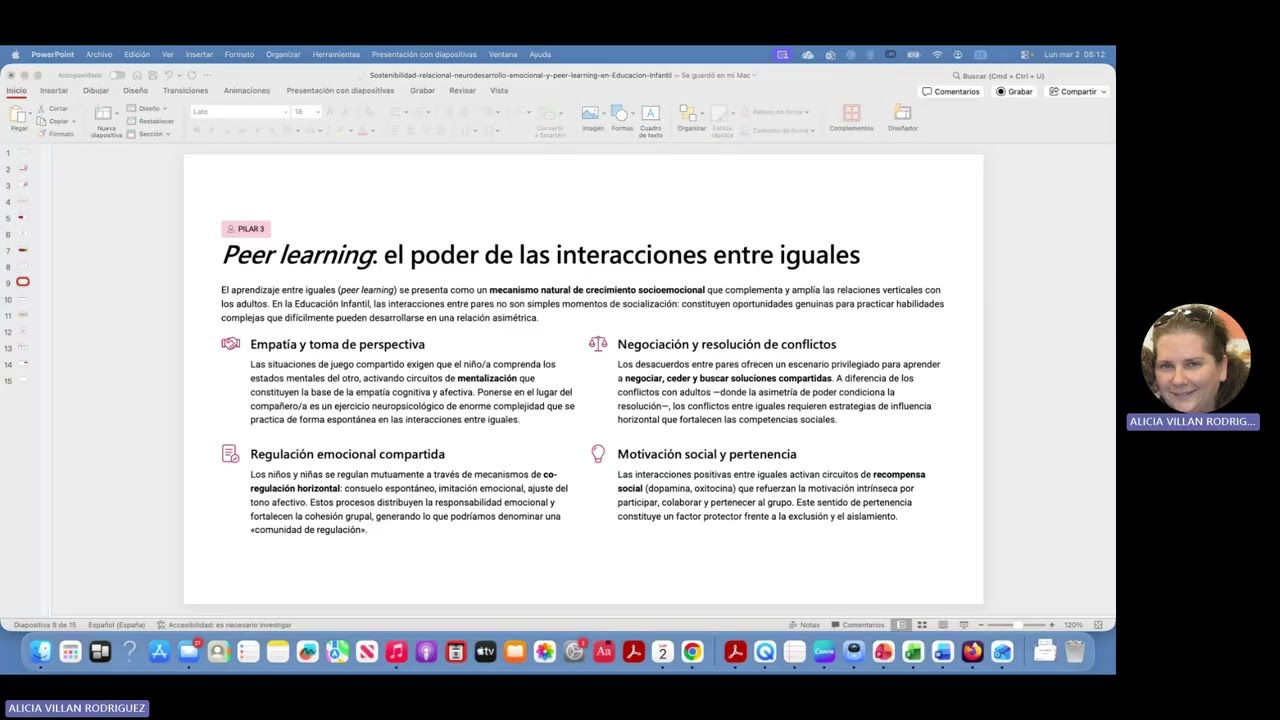The width and height of the screenshot is (1280, 720).
Task: Open the Organizar arrange tool
Action: click(x=691, y=119)
